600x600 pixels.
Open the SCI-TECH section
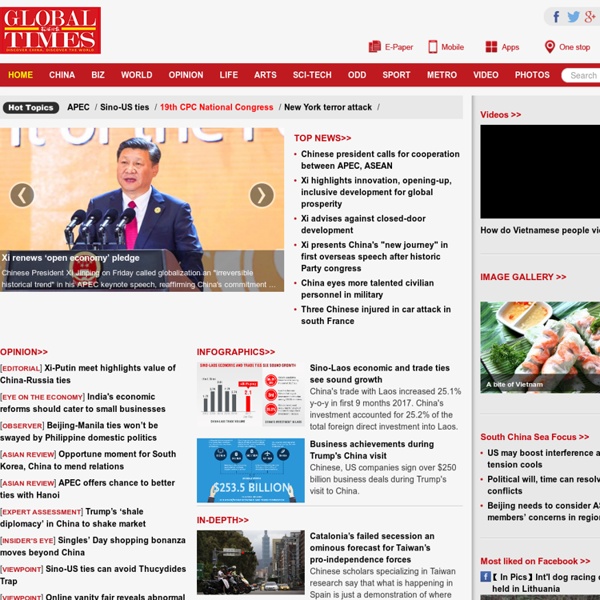[x=312, y=75]
